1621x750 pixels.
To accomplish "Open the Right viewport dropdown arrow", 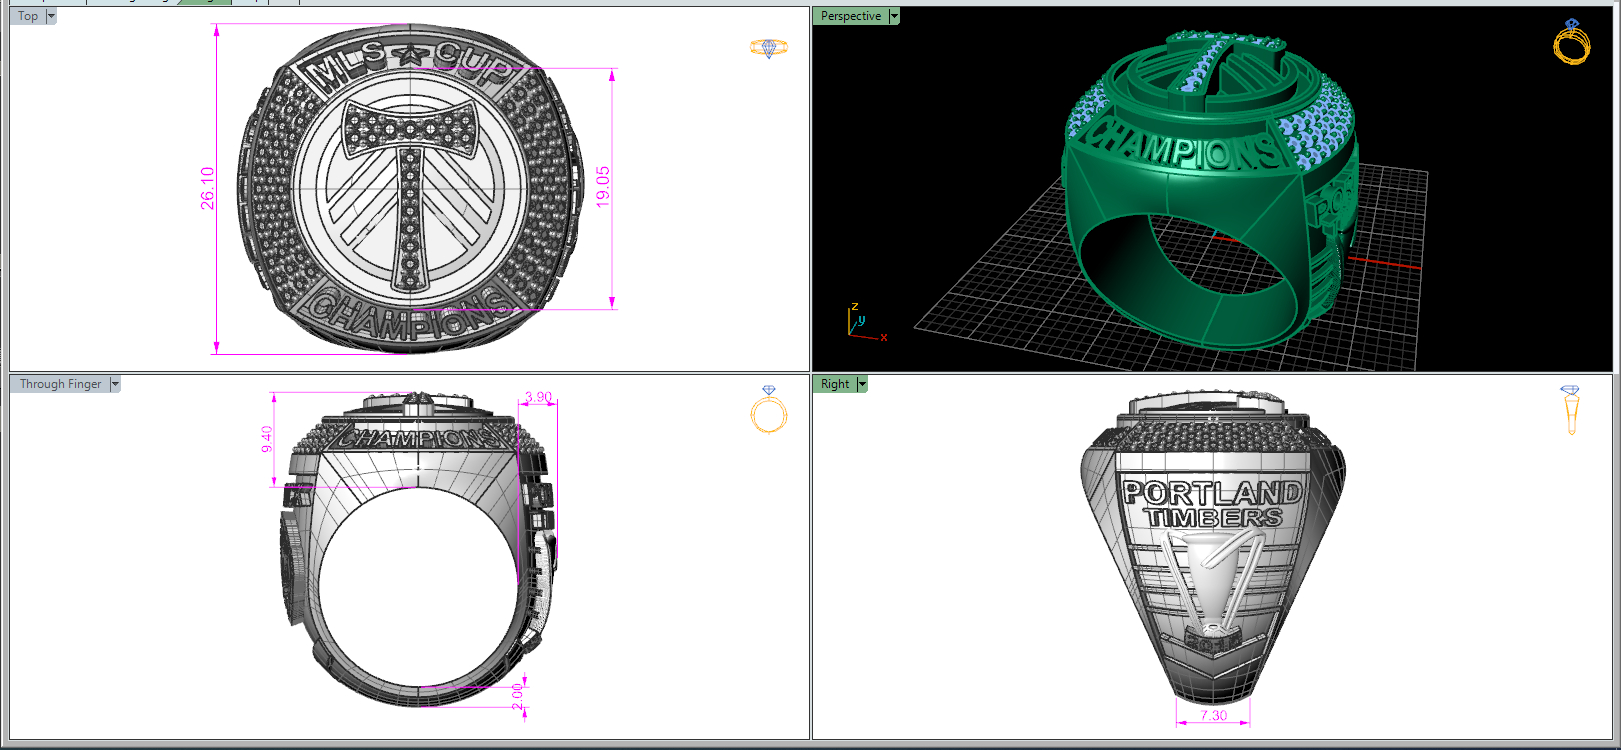I will coord(862,384).
